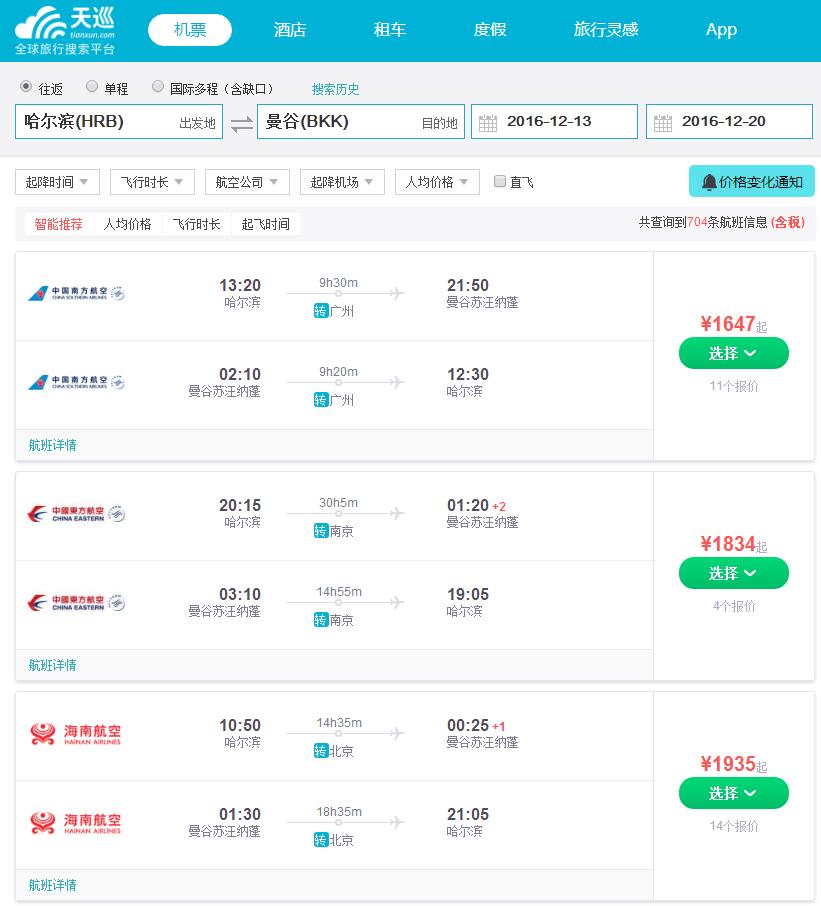This screenshot has width=821, height=906.
Task: Swap origin and destination arrows icon
Action: [x=242, y=124]
